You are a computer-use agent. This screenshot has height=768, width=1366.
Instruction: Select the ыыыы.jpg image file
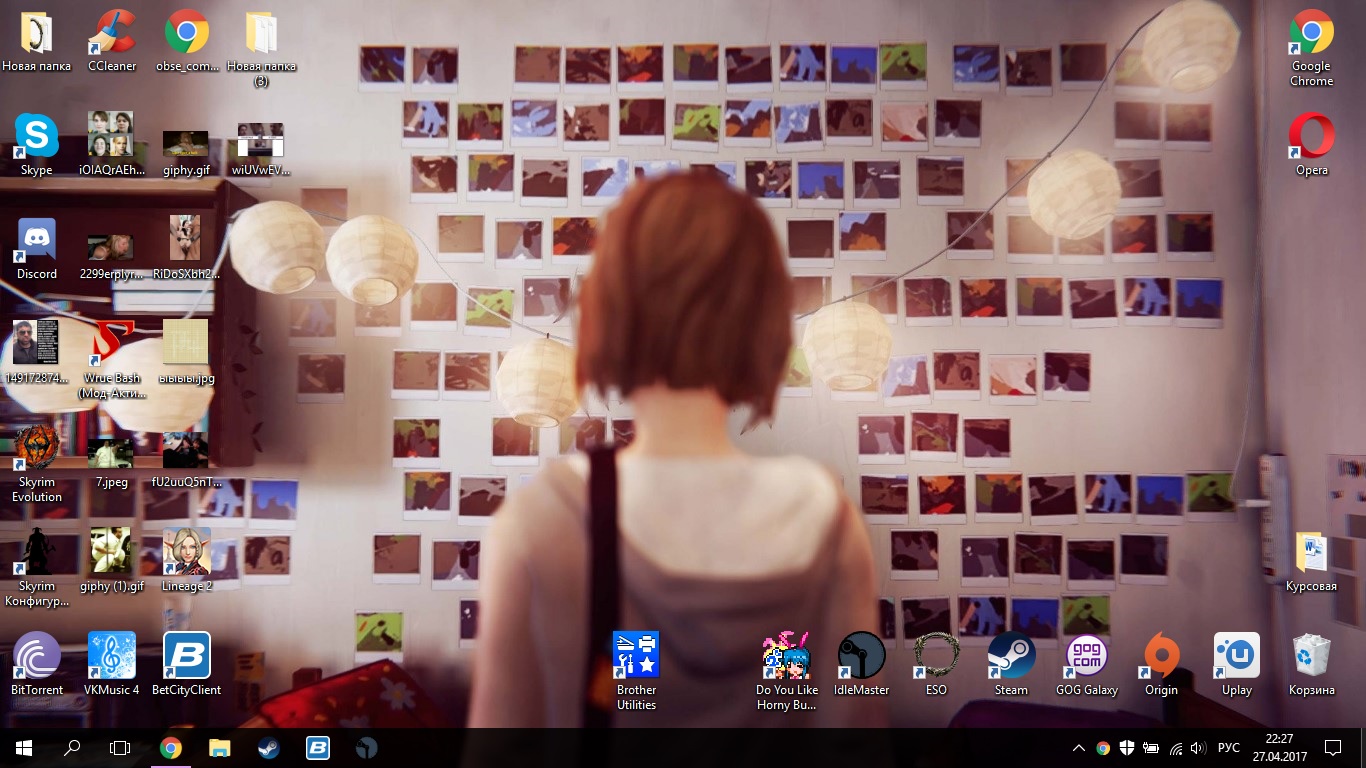187,352
